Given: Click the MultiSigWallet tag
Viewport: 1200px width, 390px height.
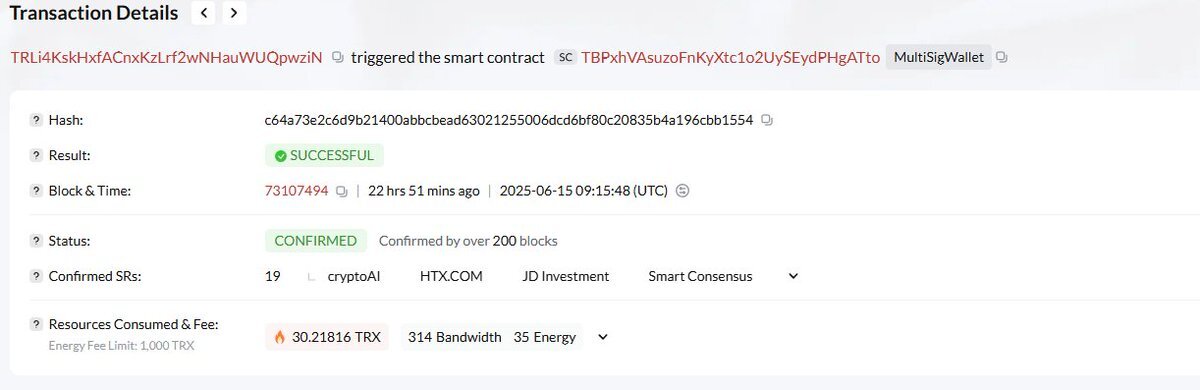Looking at the screenshot, I should (939, 58).
